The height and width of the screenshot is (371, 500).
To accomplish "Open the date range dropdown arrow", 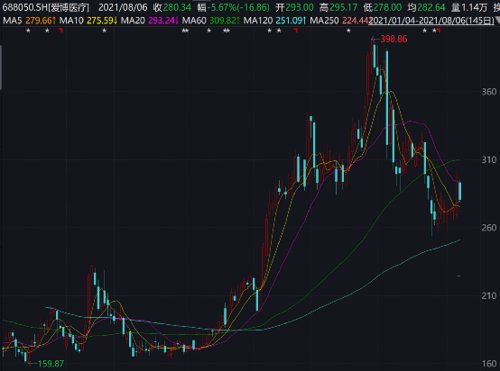I will coord(497,21).
